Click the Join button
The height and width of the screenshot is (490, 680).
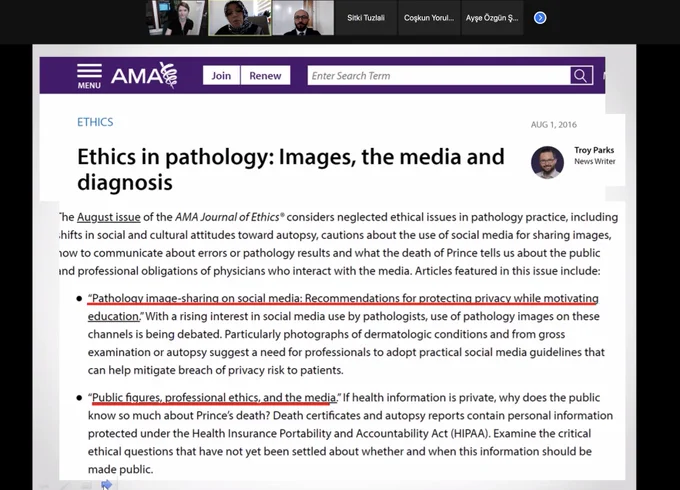point(221,75)
